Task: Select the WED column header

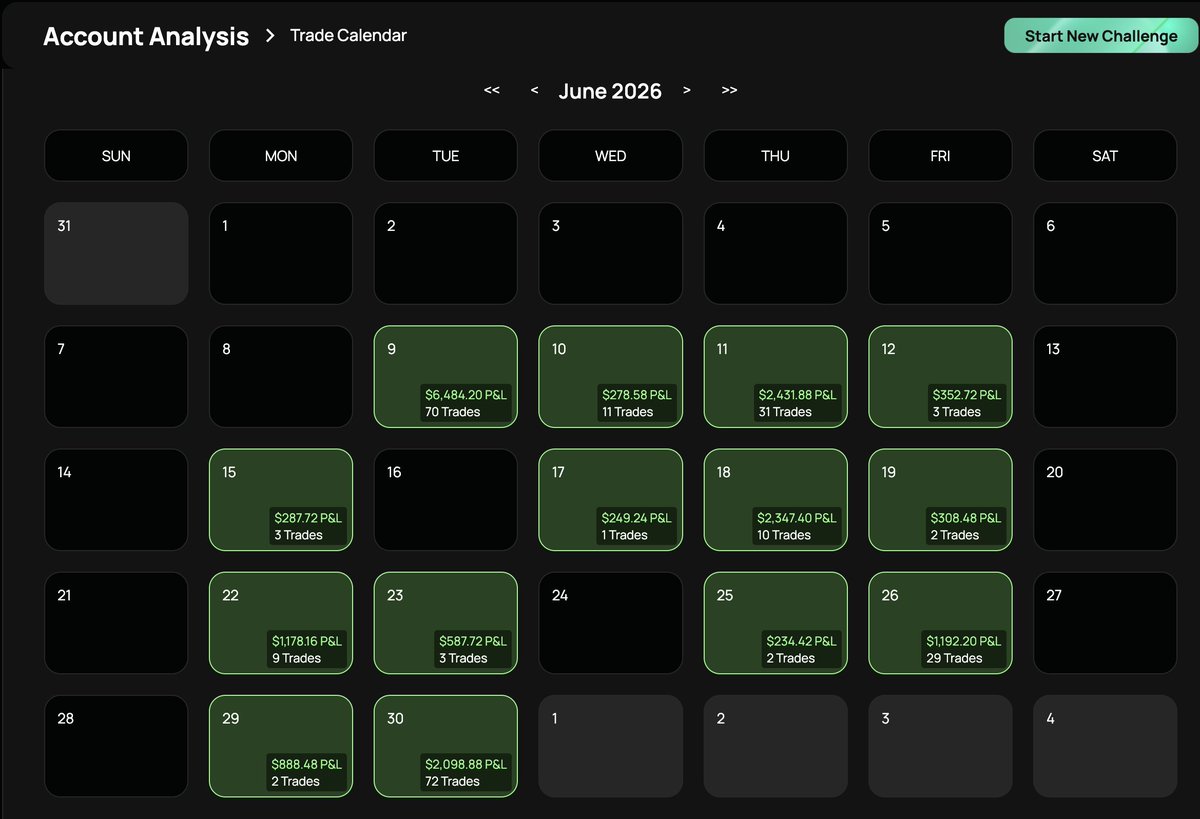Action: [x=611, y=156]
